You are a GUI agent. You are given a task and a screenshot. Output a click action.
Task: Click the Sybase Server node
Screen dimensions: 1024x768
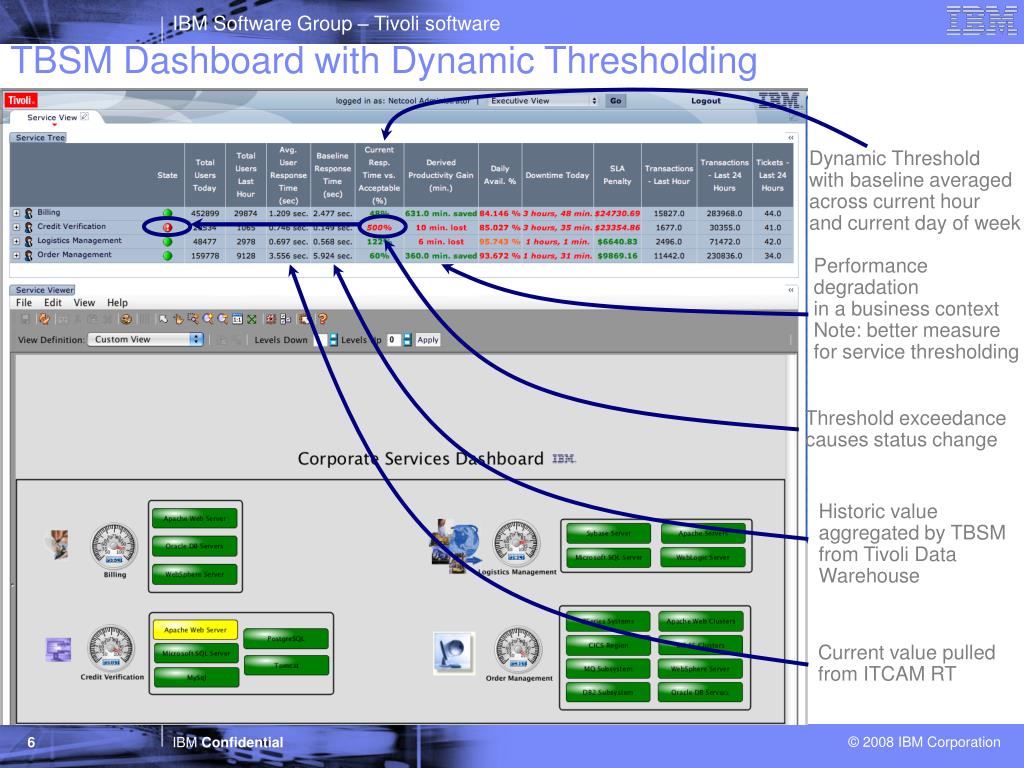coord(608,534)
